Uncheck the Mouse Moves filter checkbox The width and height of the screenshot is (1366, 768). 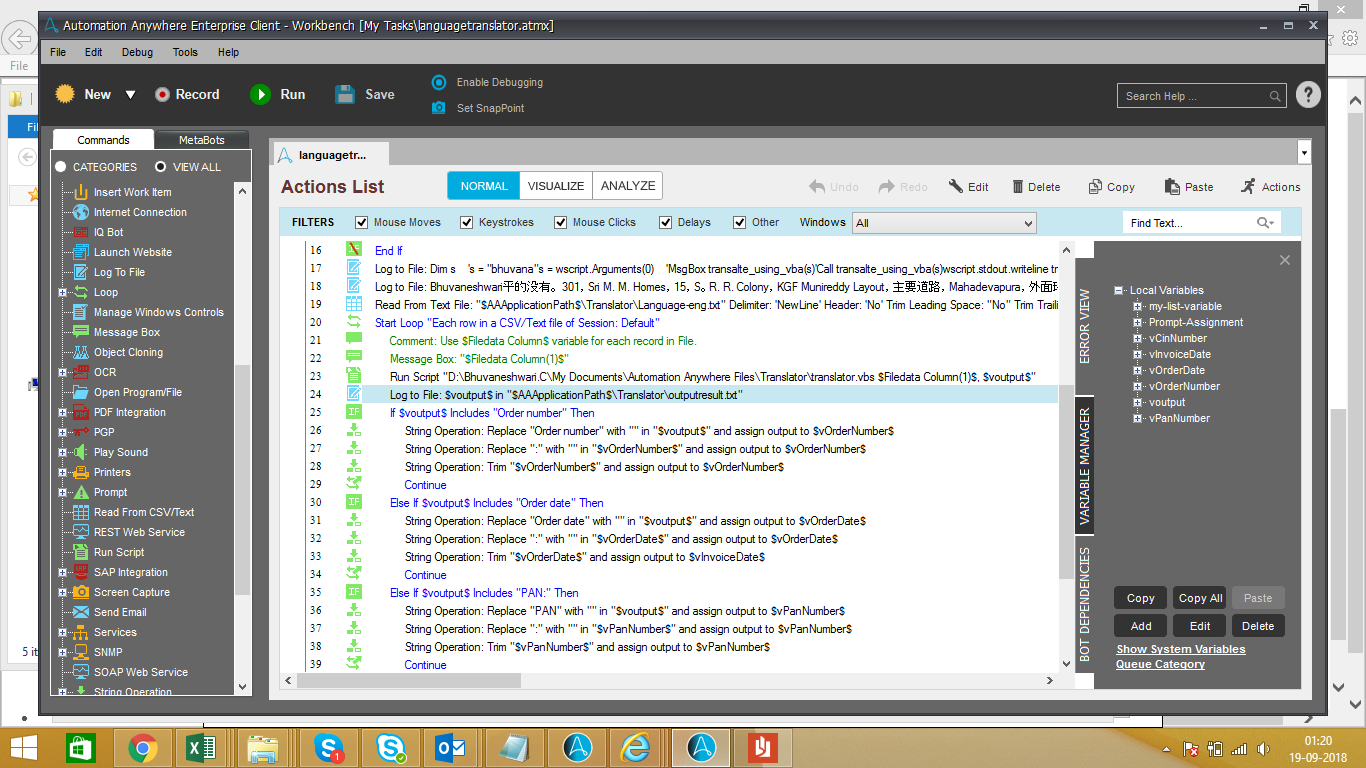click(x=362, y=222)
